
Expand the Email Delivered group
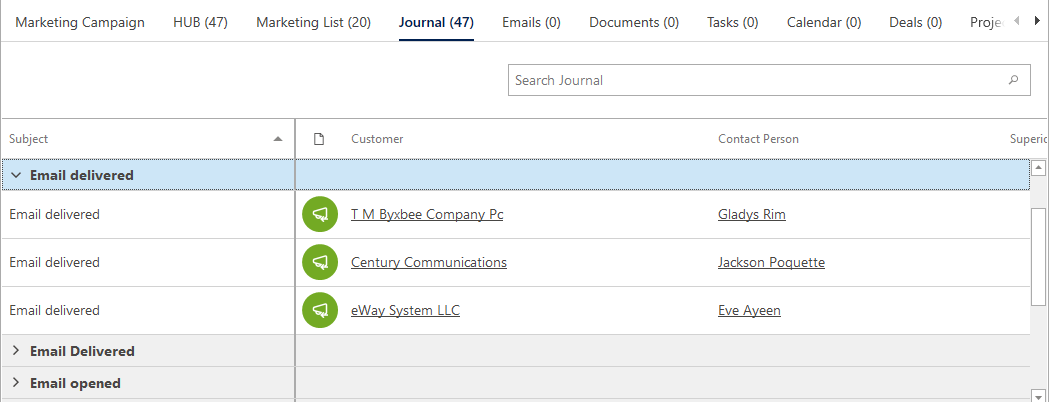pyautogui.click(x=16, y=351)
